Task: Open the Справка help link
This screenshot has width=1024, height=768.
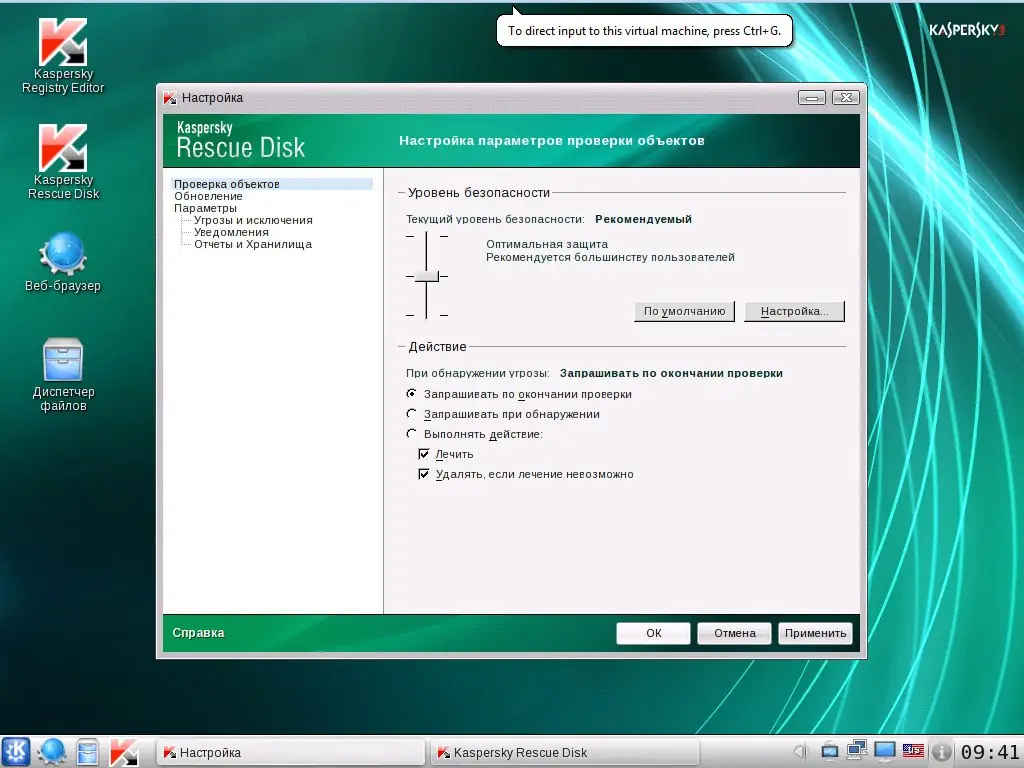Action: (x=199, y=633)
